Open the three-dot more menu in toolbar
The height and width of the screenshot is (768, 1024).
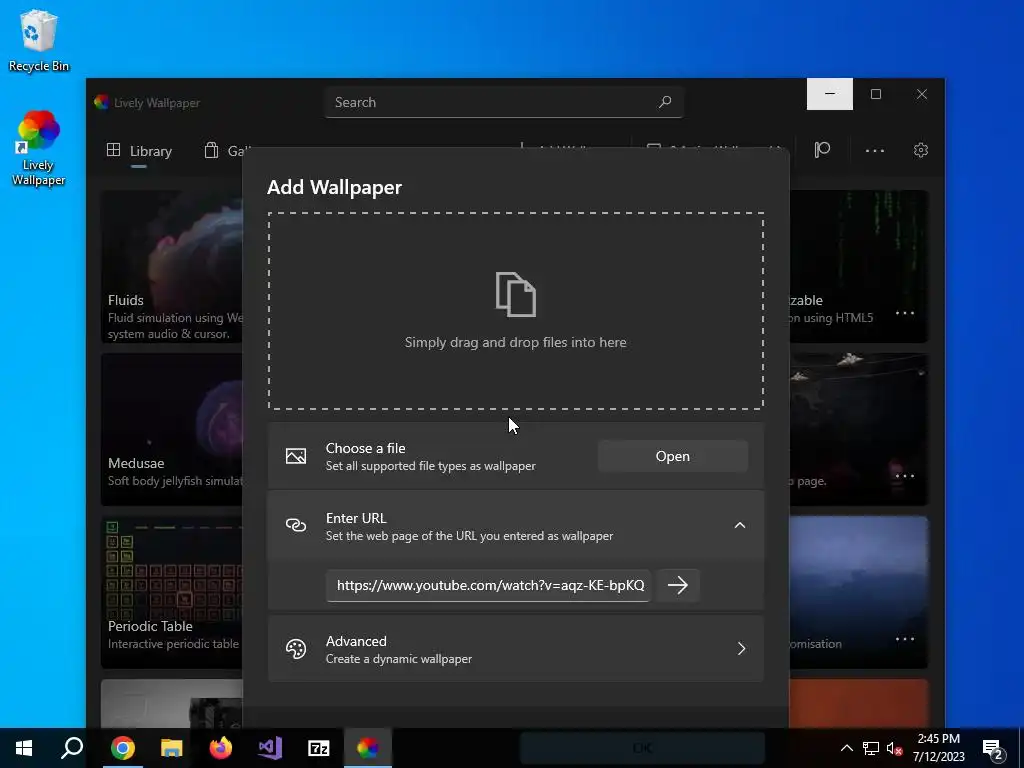click(874, 151)
